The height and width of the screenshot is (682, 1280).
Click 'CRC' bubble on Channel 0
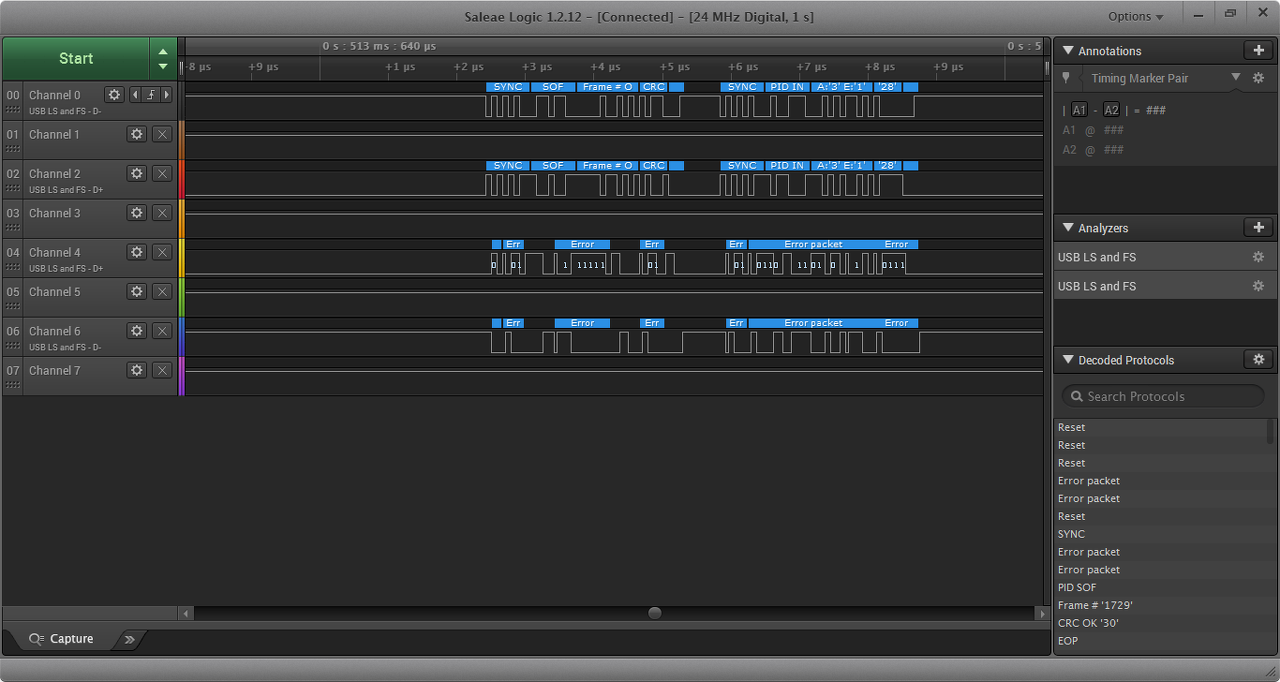(654, 87)
